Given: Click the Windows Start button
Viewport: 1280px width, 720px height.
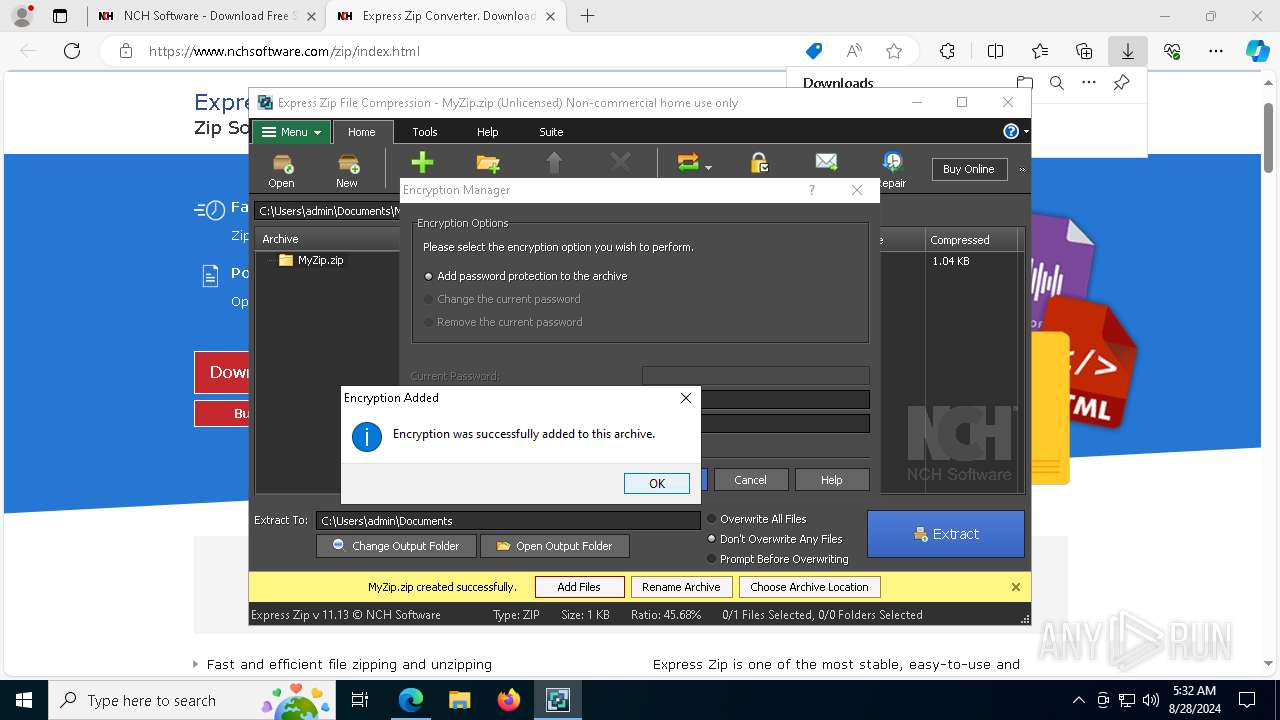Looking at the screenshot, I should (23, 700).
